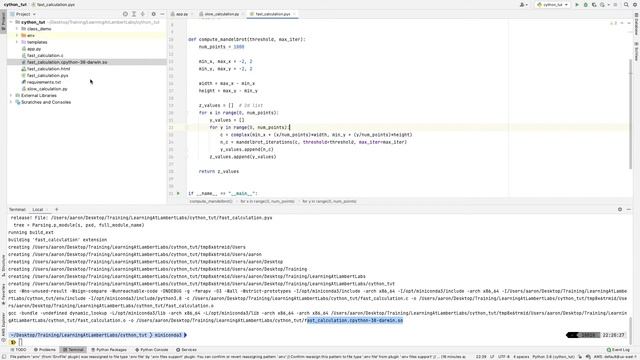The width and height of the screenshot is (640, 360).
Task: Open the Problems tool window tab
Action: [x=45, y=350]
